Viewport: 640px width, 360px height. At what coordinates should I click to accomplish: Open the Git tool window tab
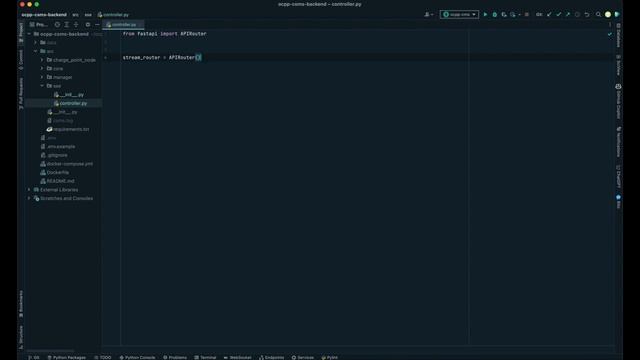34,357
